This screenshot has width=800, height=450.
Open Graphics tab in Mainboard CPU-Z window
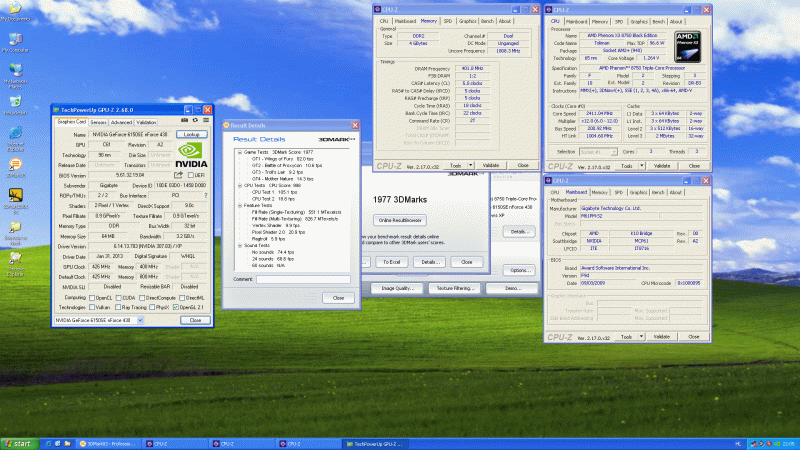[x=638, y=193]
